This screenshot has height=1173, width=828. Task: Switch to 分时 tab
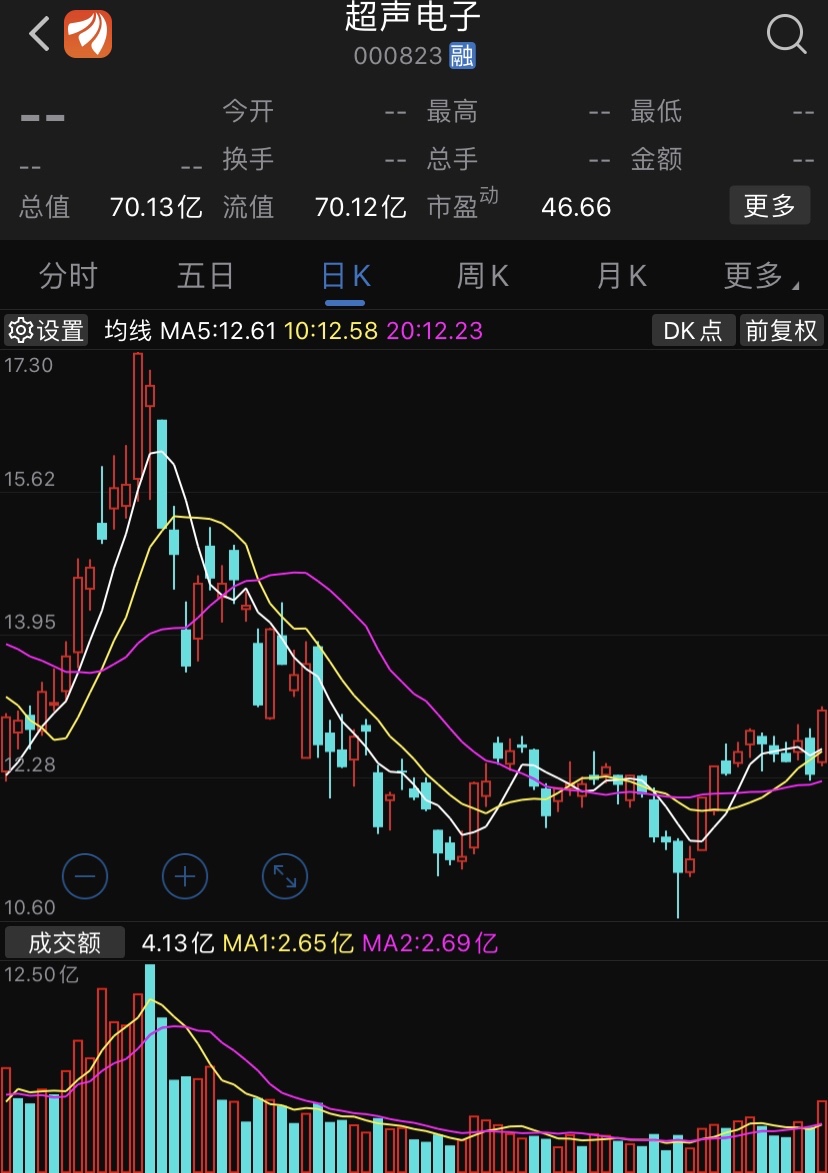68,276
